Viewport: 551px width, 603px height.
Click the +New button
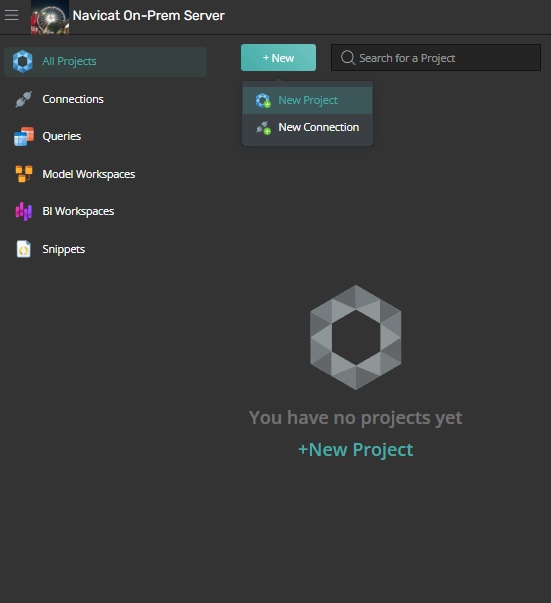click(x=278, y=58)
